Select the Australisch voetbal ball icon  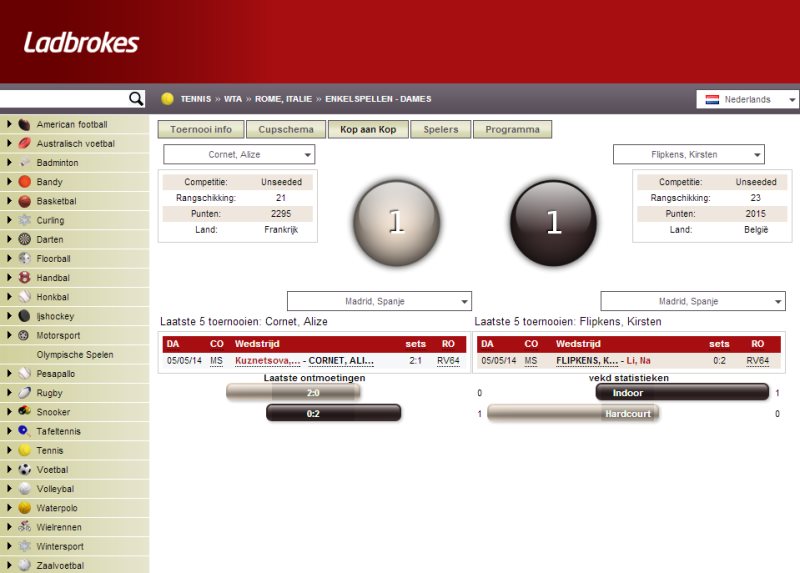point(24,143)
